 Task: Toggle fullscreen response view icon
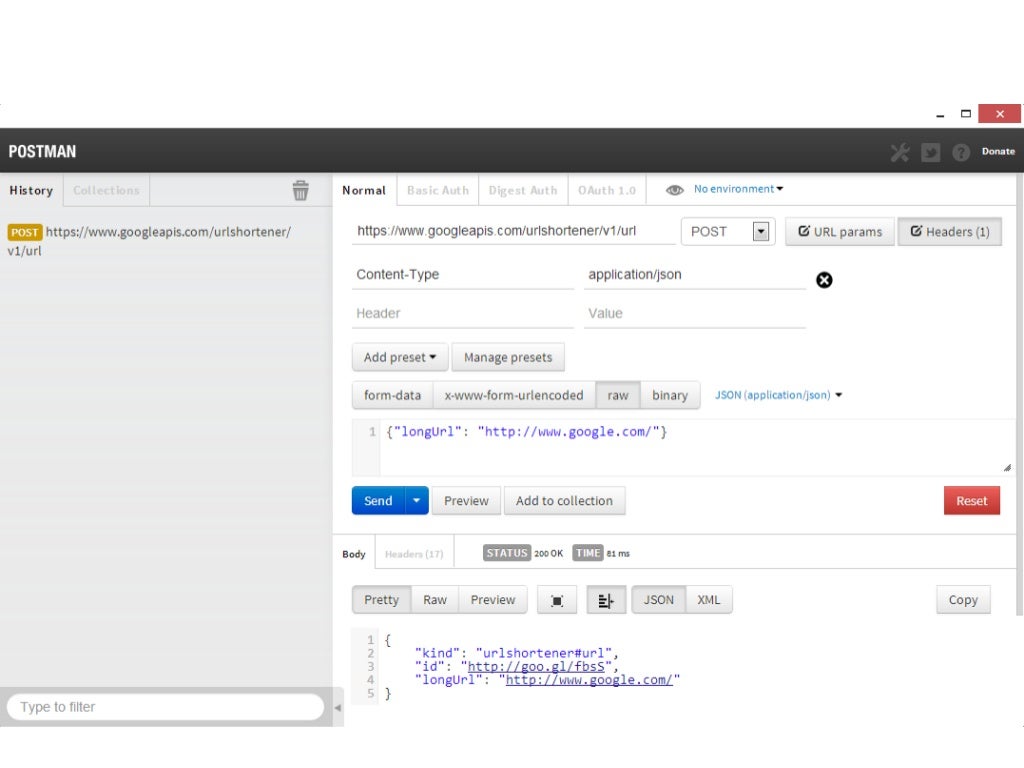pos(557,600)
